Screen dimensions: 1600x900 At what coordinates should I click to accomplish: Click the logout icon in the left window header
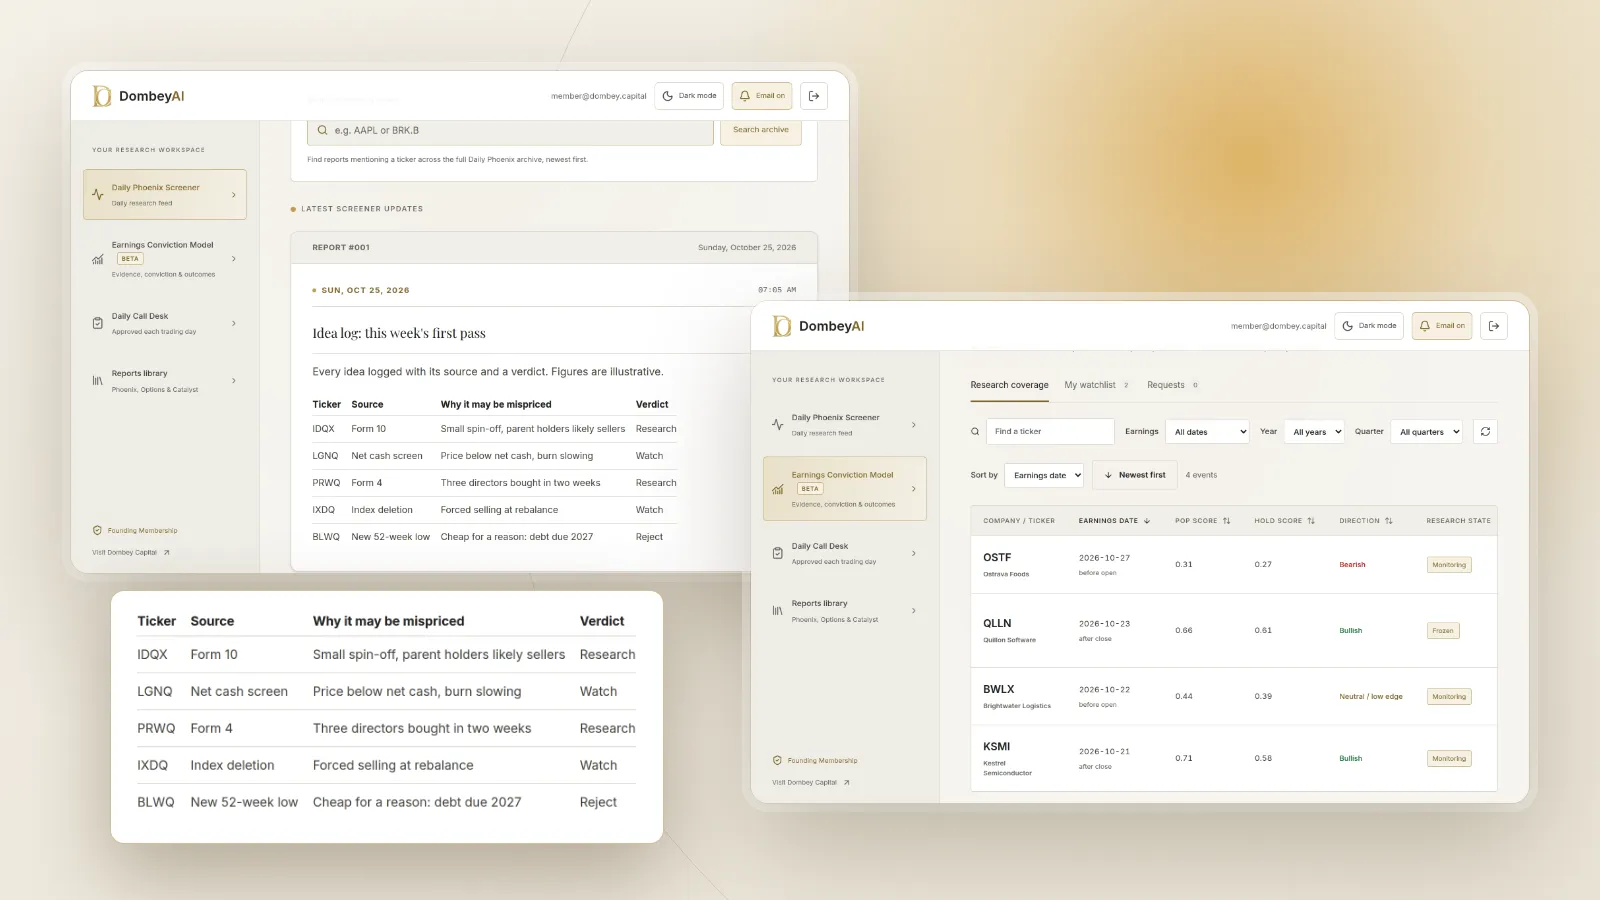(814, 96)
